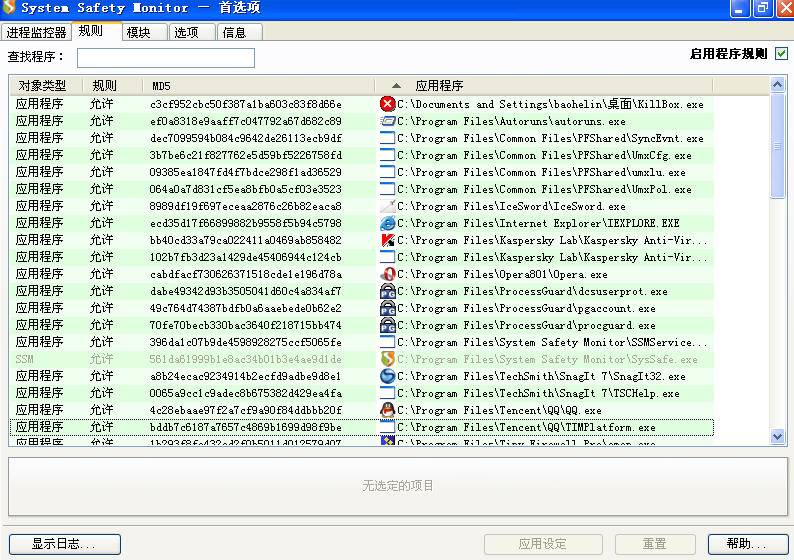This screenshot has height=560, width=794.
Task: Click the 显示日志... button
Action: tap(65, 544)
